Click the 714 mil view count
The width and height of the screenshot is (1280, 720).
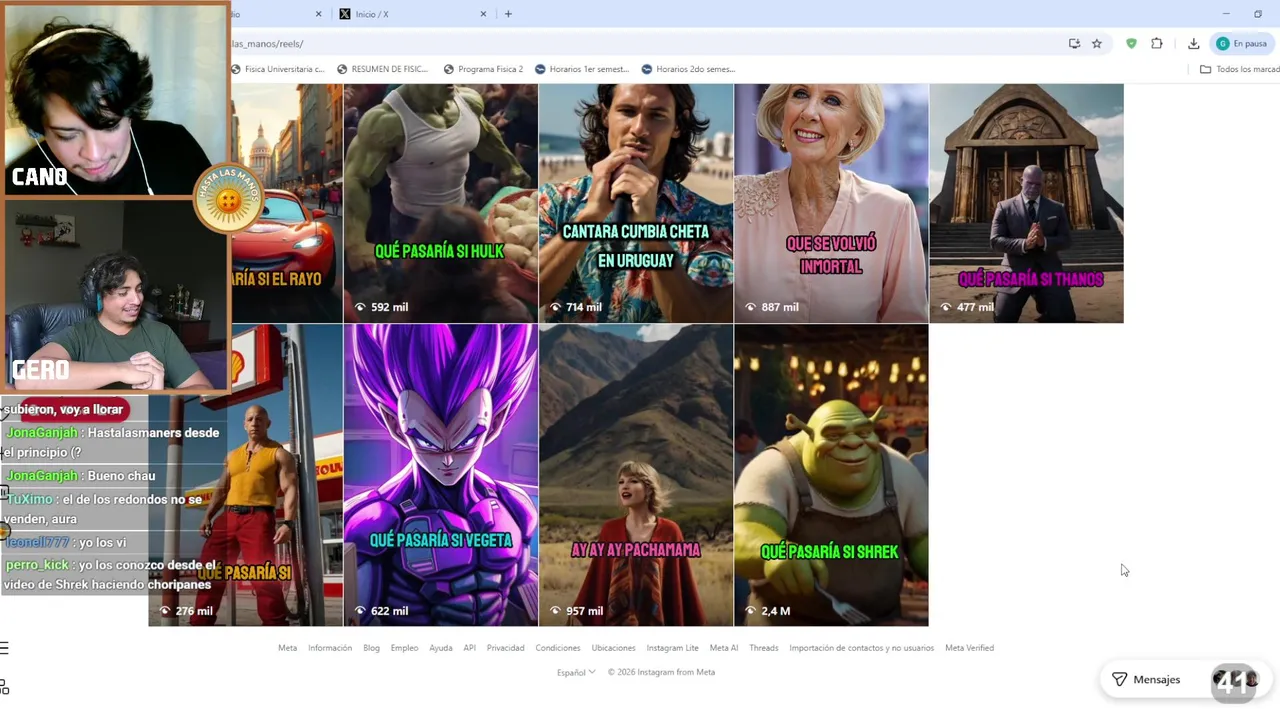coord(577,307)
